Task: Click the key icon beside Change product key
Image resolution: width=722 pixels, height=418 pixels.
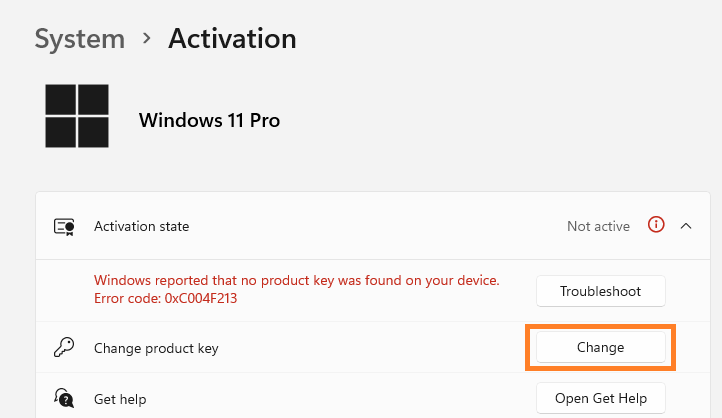Action: pos(64,348)
